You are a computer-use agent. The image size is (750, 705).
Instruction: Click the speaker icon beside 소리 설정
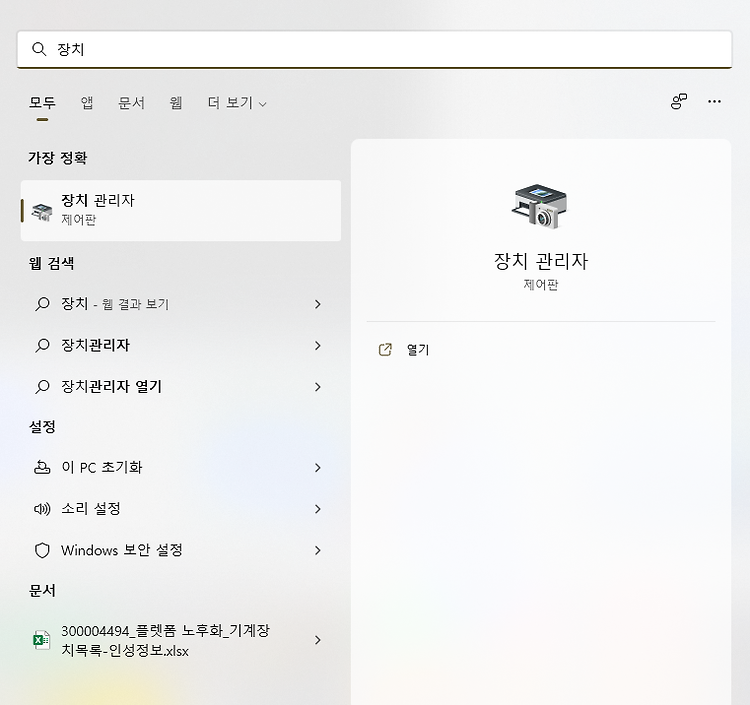tap(42, 509)
